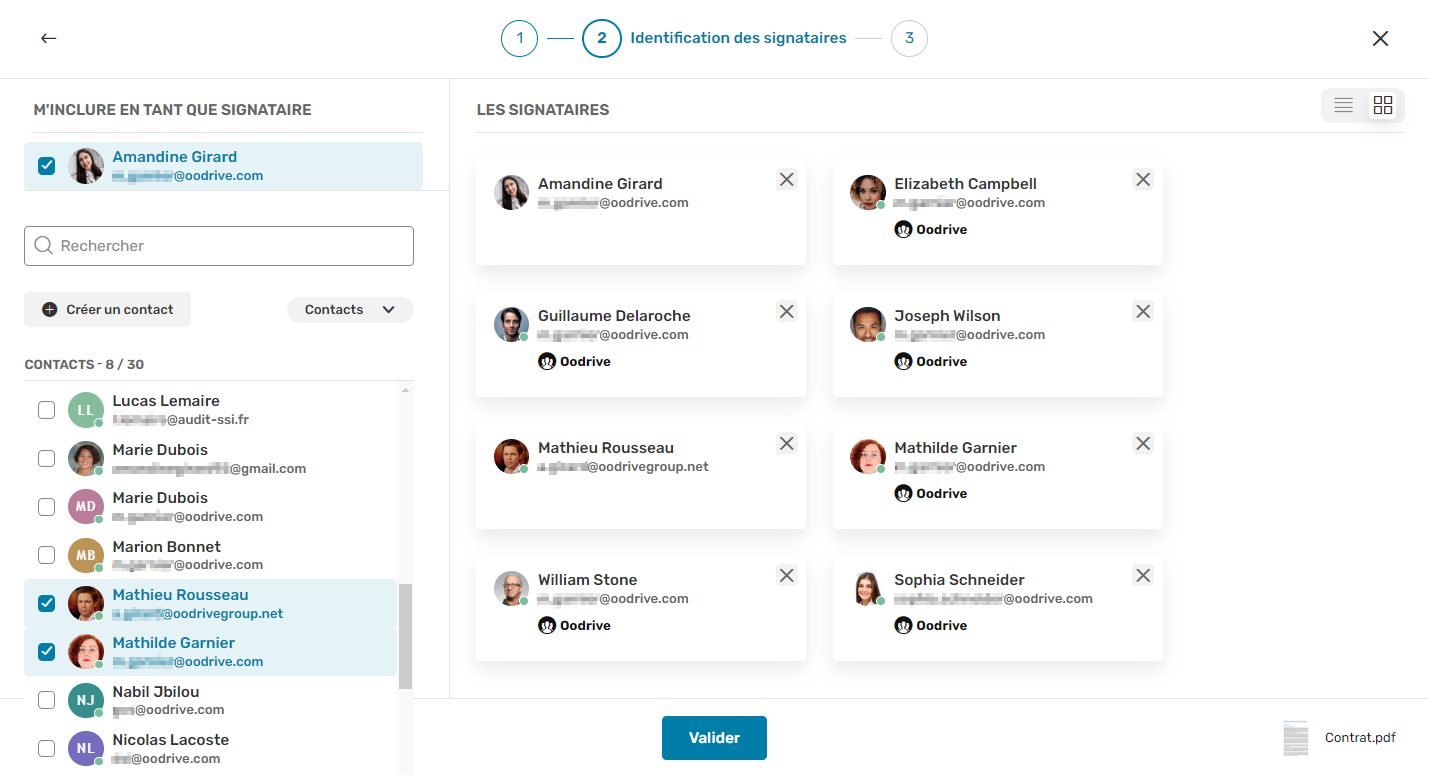
Task: Focus the Rechercher search field
Action: coord(219,246)
